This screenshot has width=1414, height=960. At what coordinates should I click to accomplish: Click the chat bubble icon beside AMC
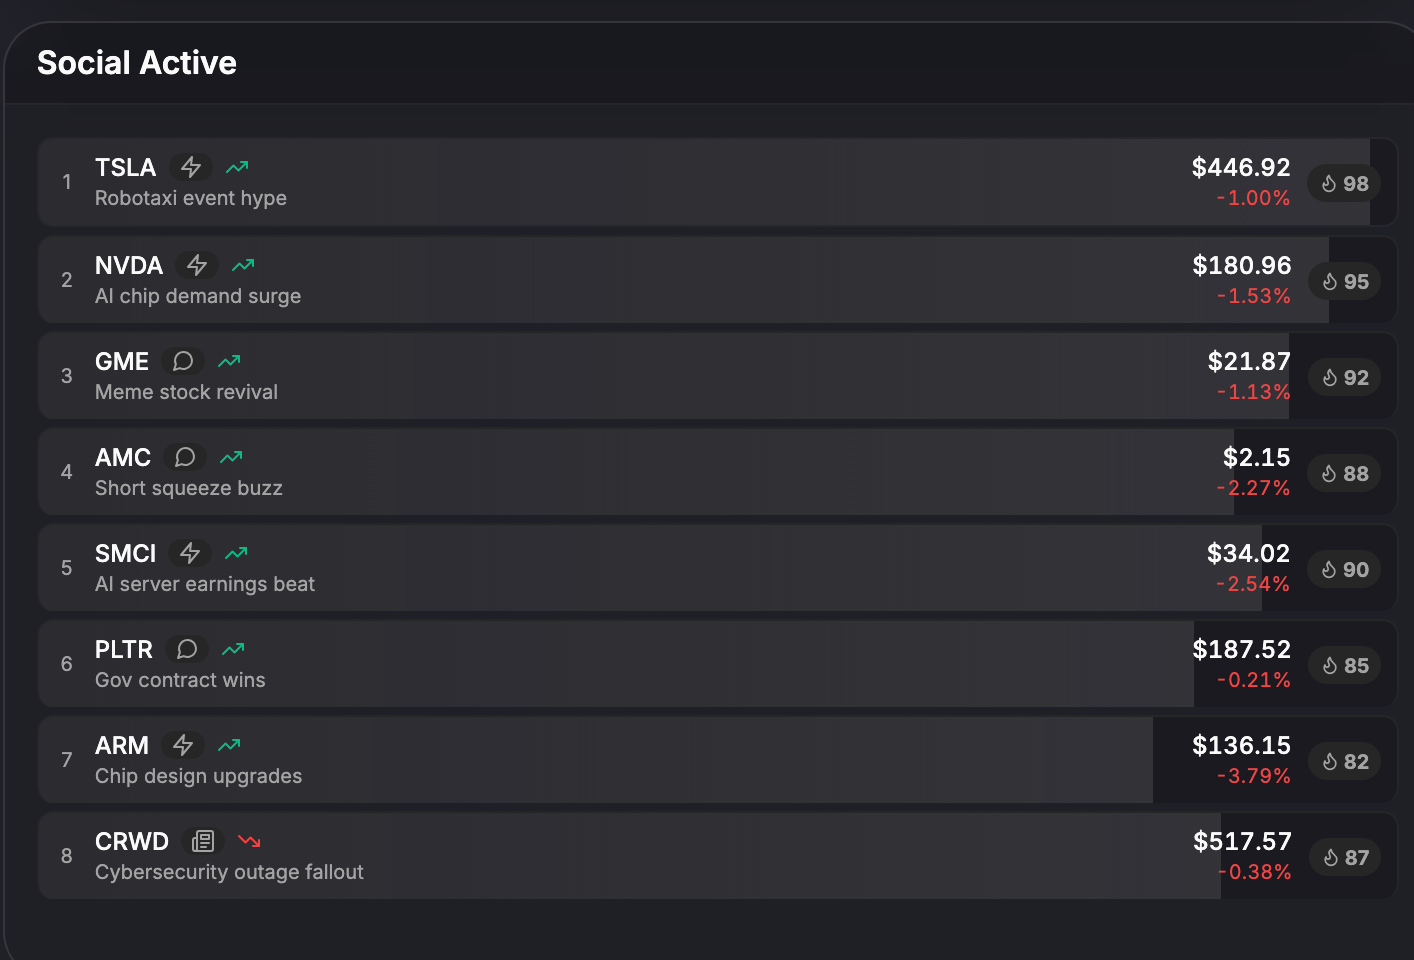[x=185, y=457]
